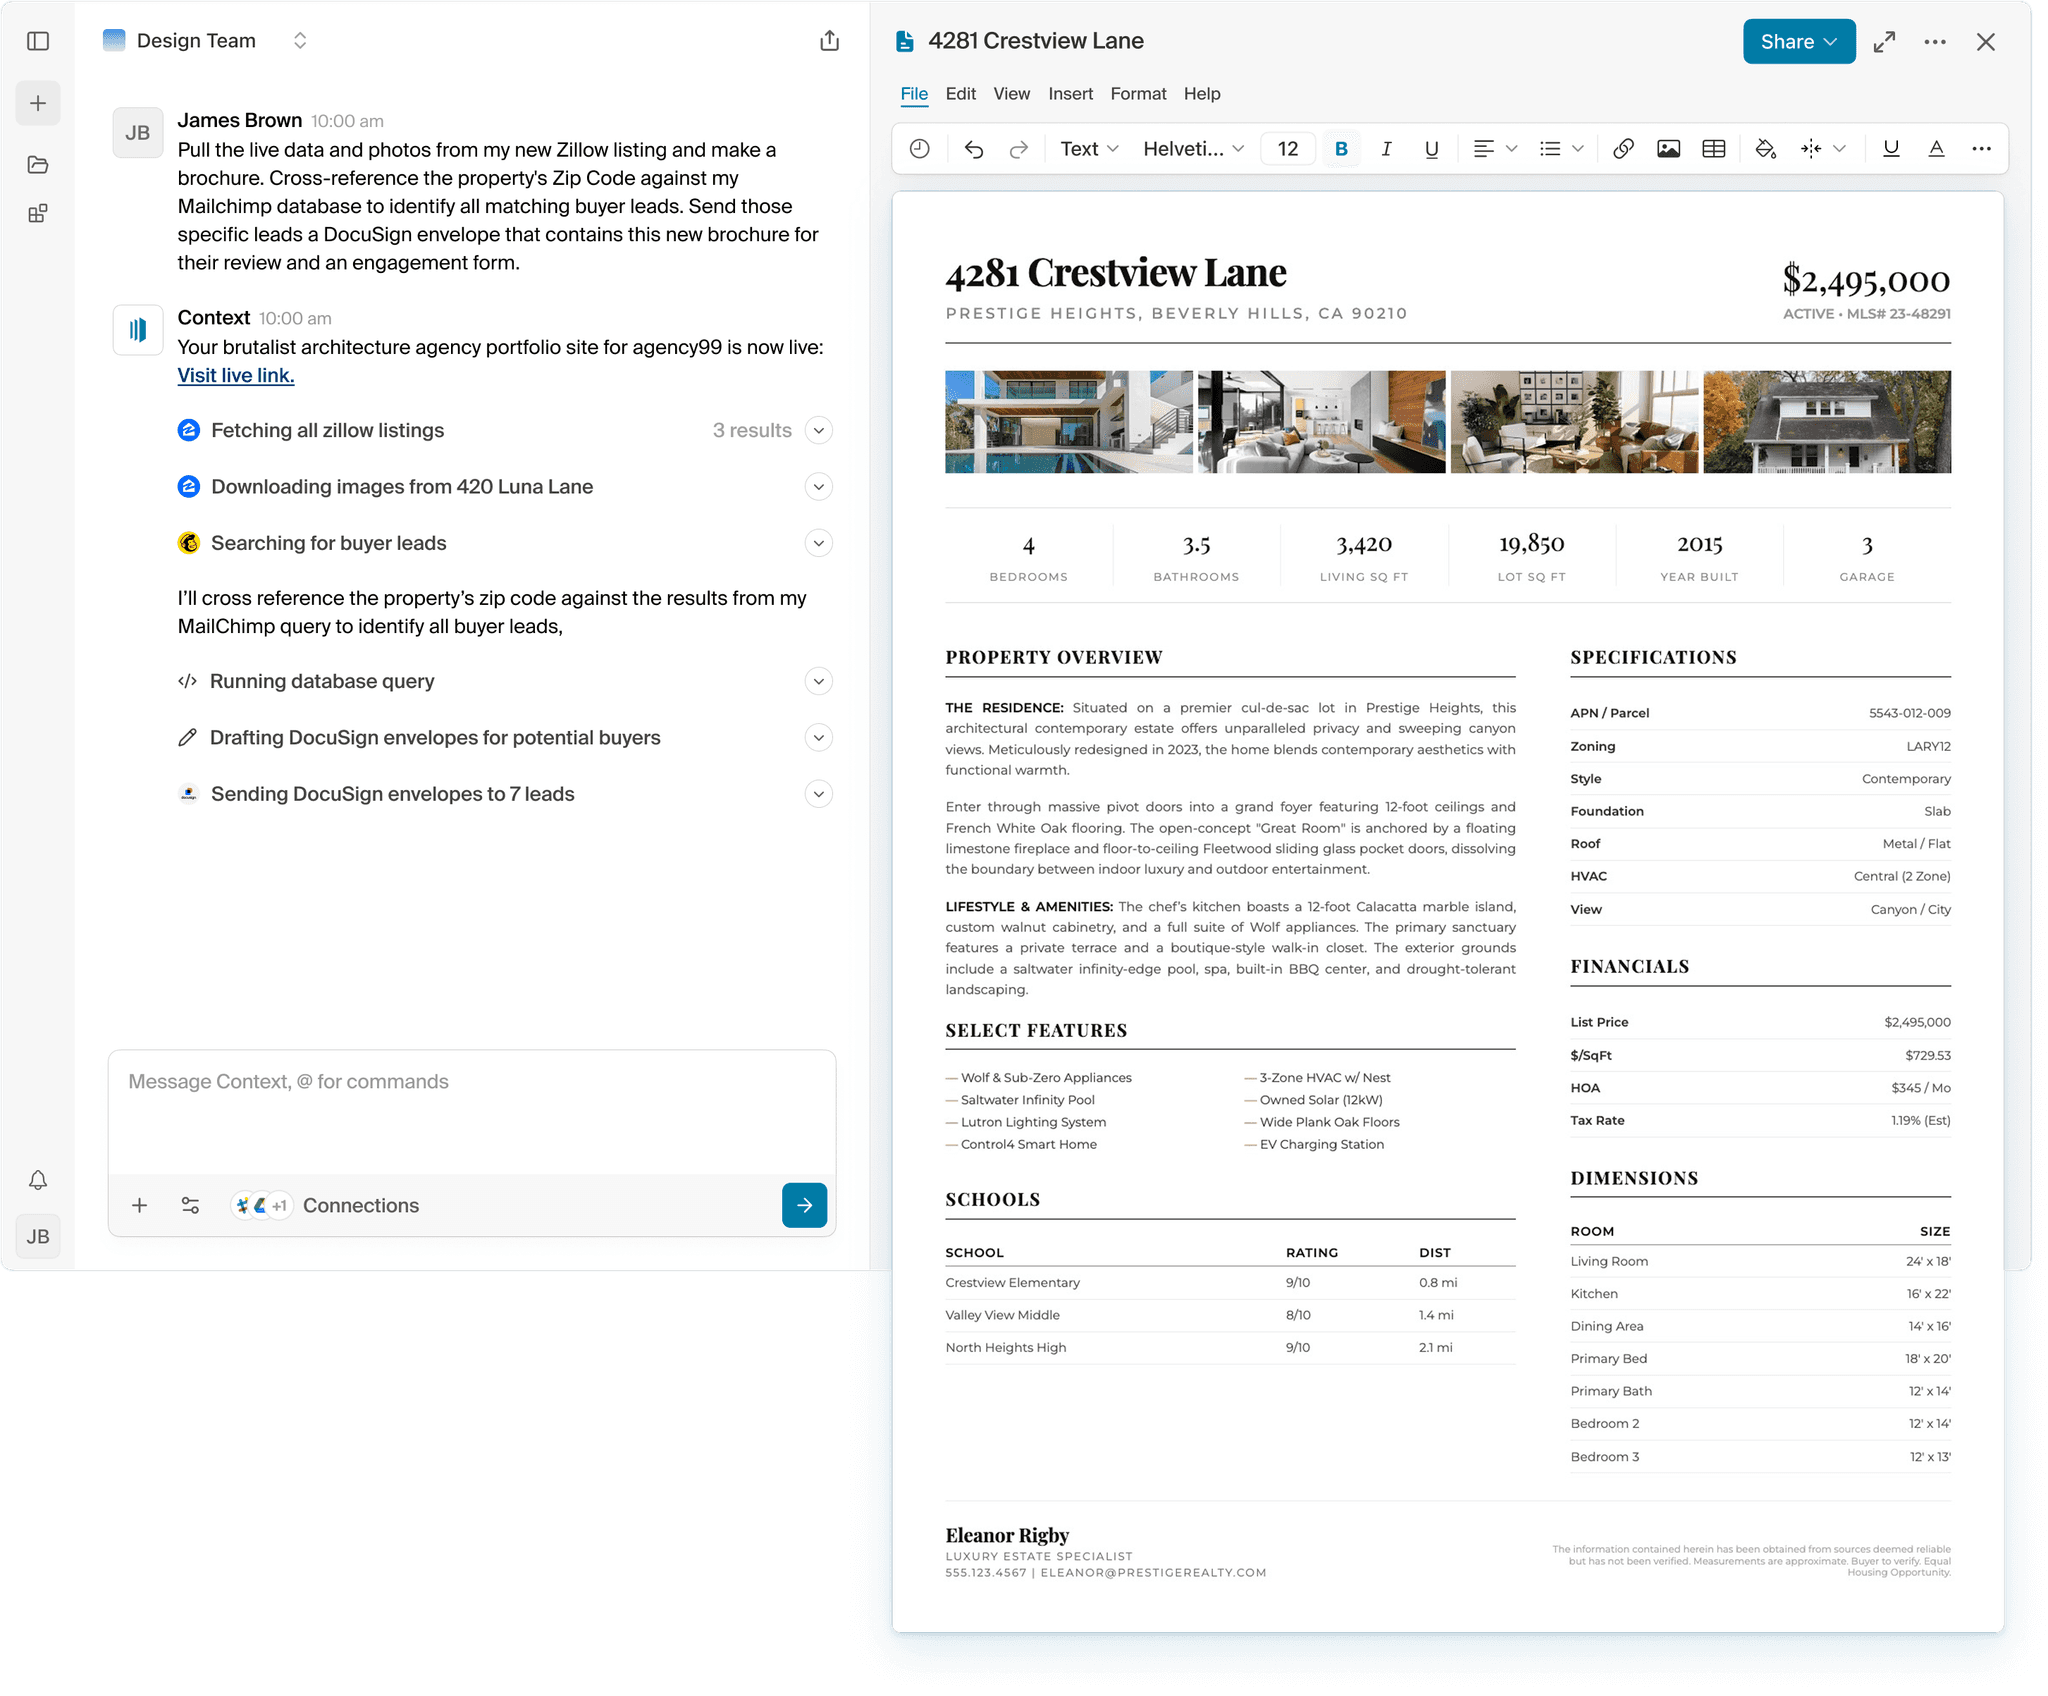Viewport: 2048px width, 1696px height.
Task: Open the Format menu
Action: 1138,94
